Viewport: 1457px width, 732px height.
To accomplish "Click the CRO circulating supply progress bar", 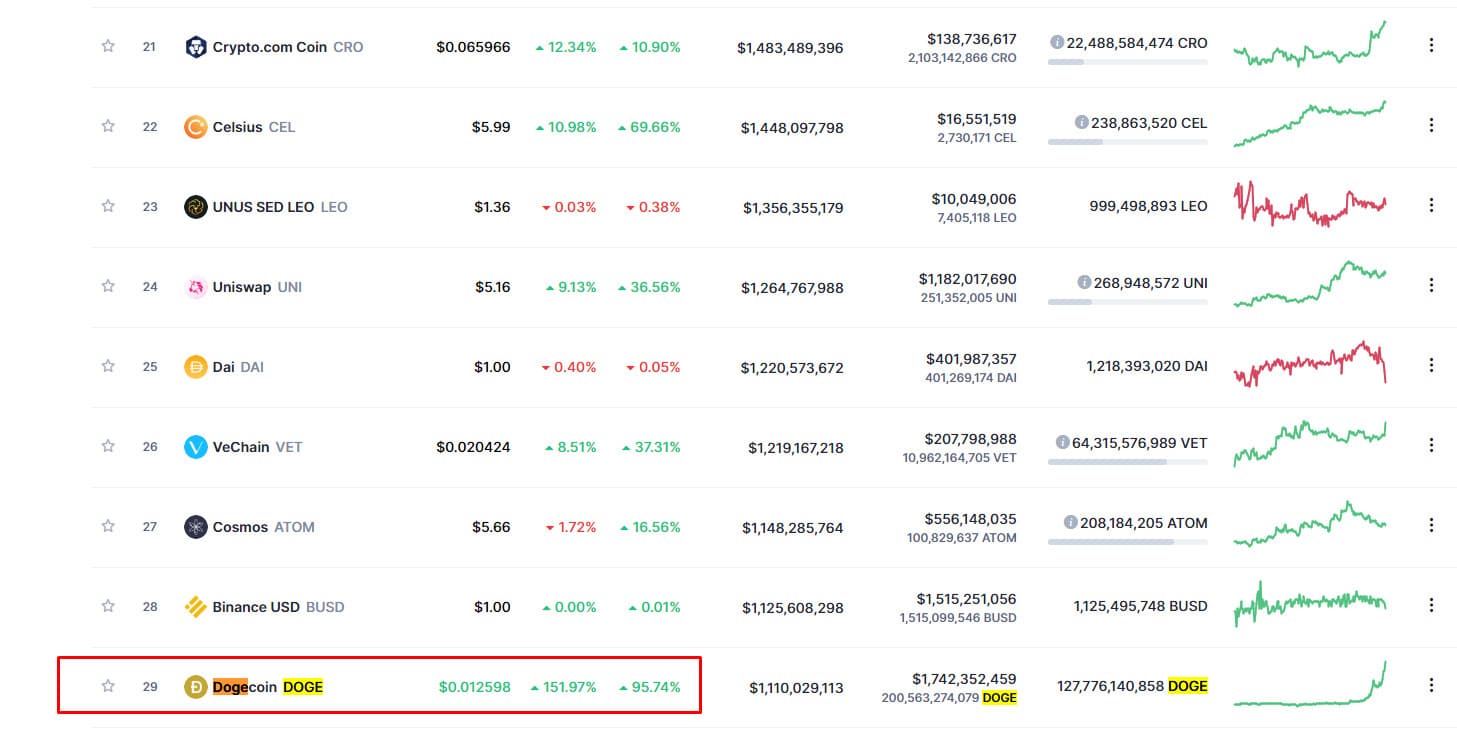I will [1128, 62].
